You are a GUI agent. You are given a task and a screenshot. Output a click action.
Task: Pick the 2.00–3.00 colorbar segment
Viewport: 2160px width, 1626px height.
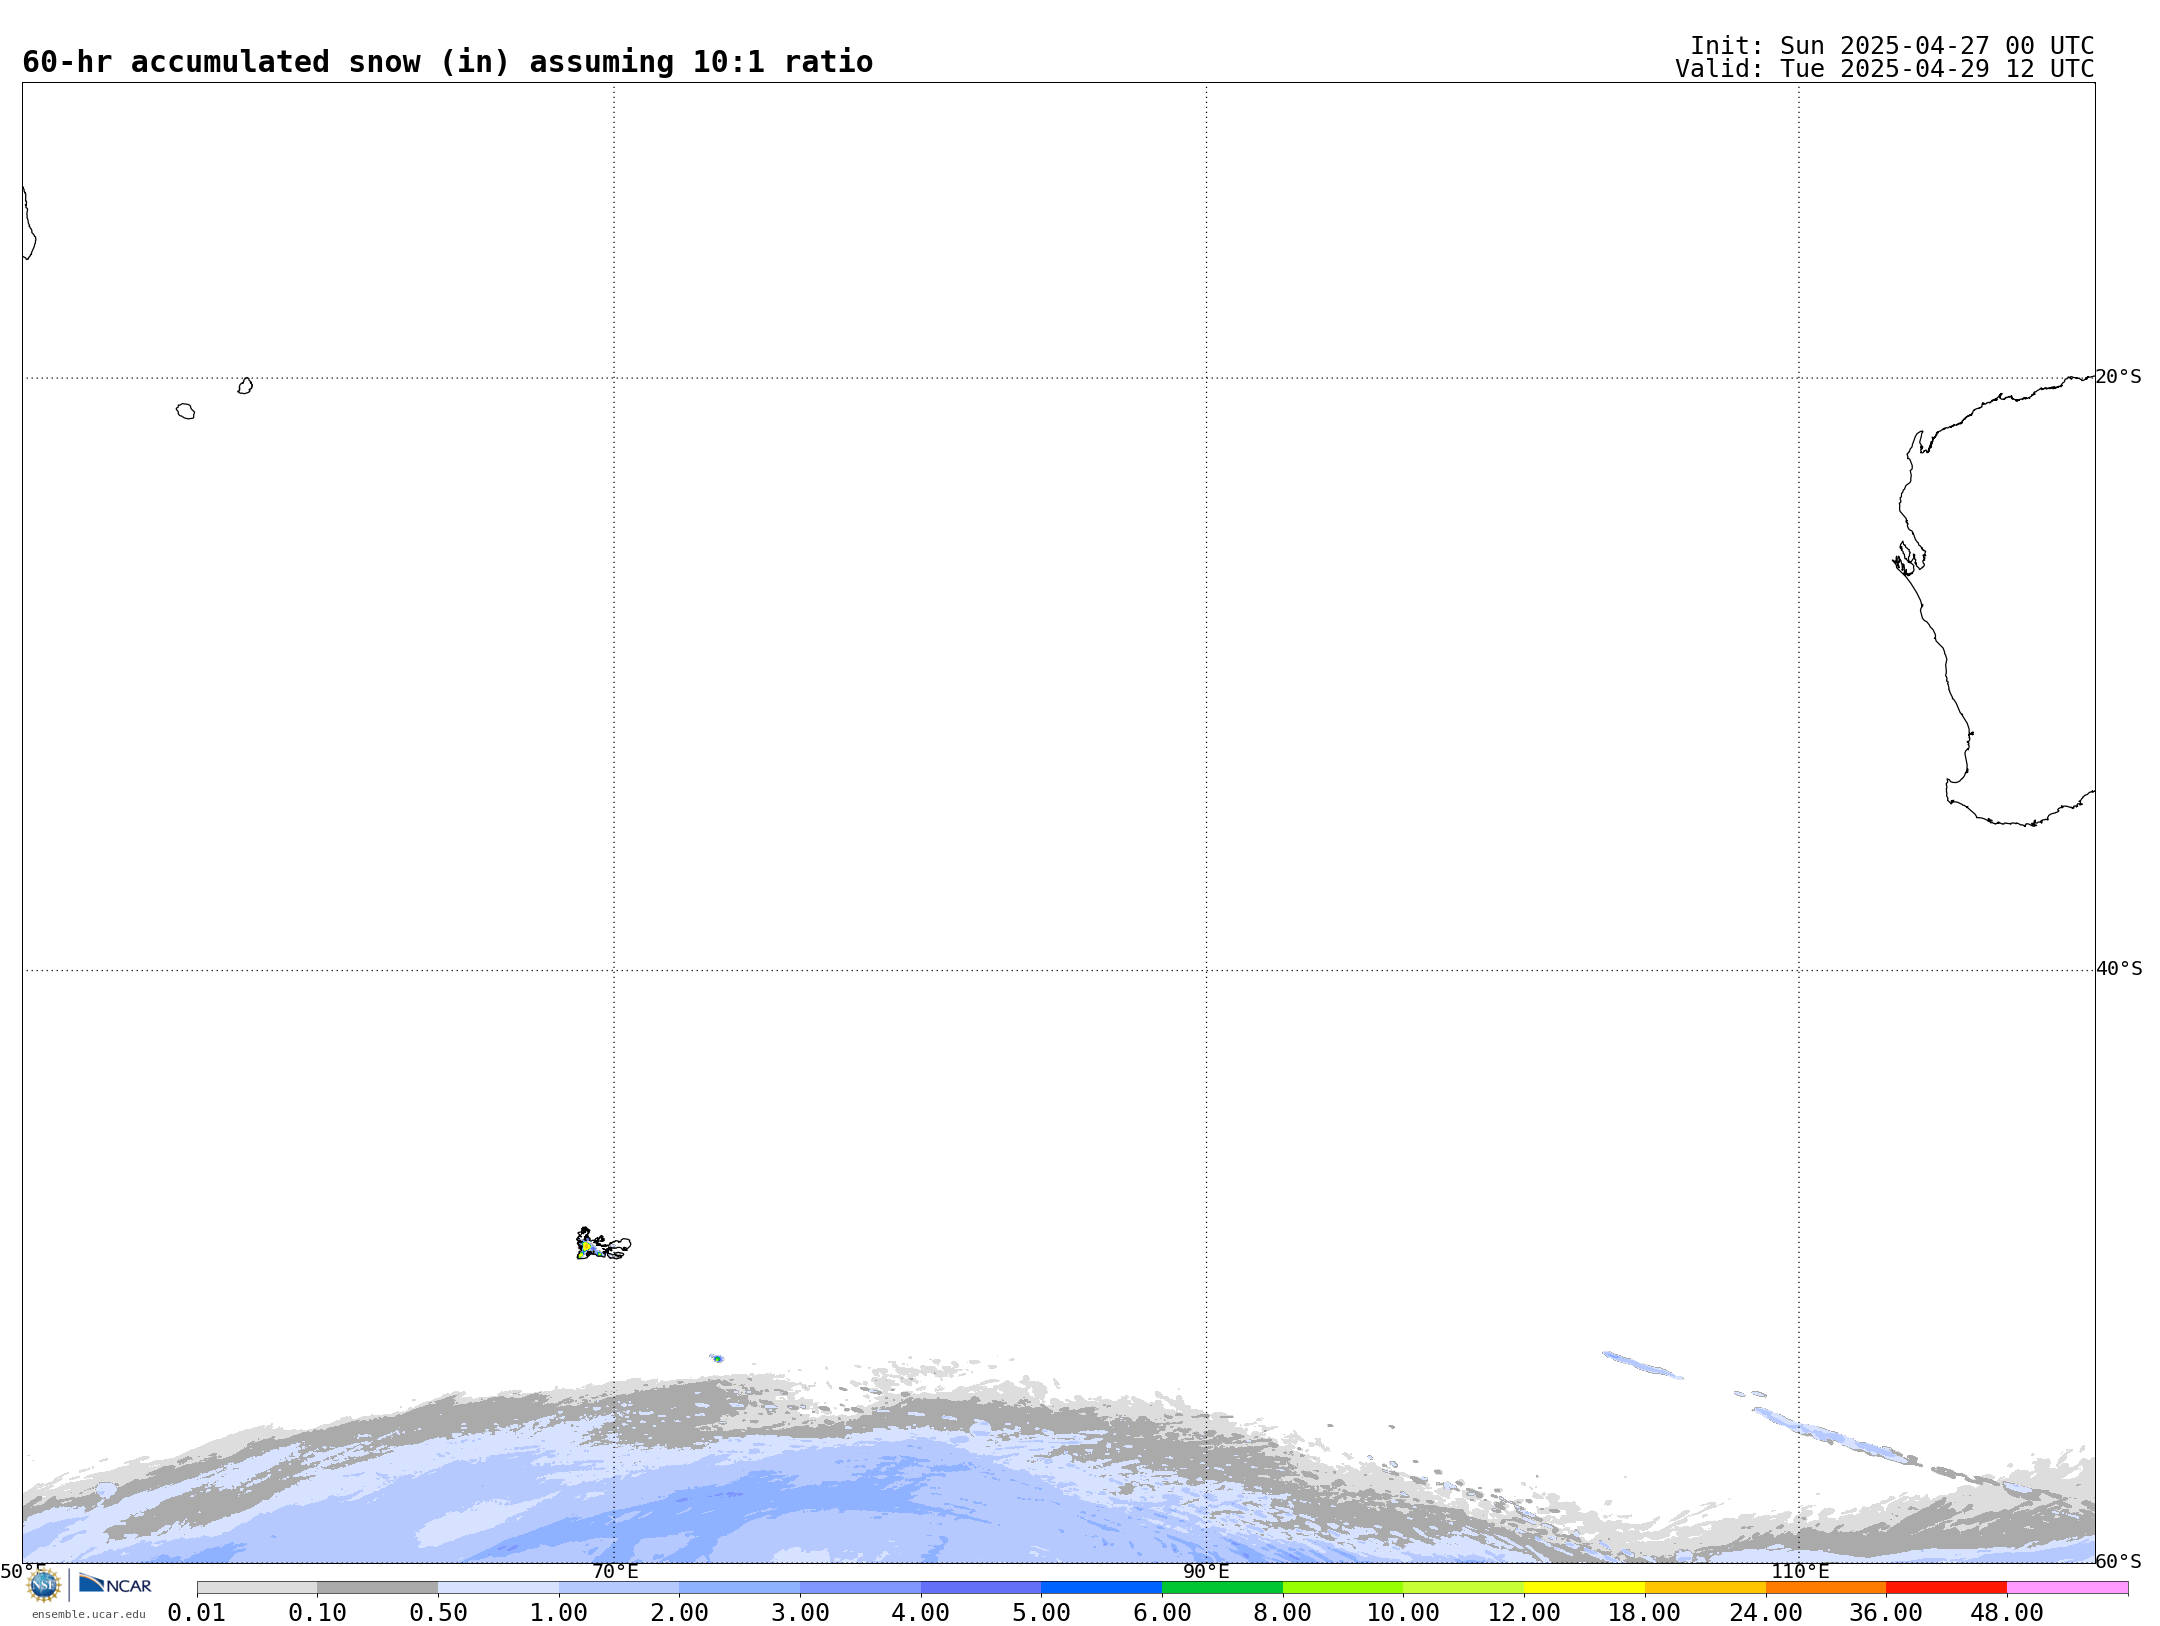tap(739, 1588)
